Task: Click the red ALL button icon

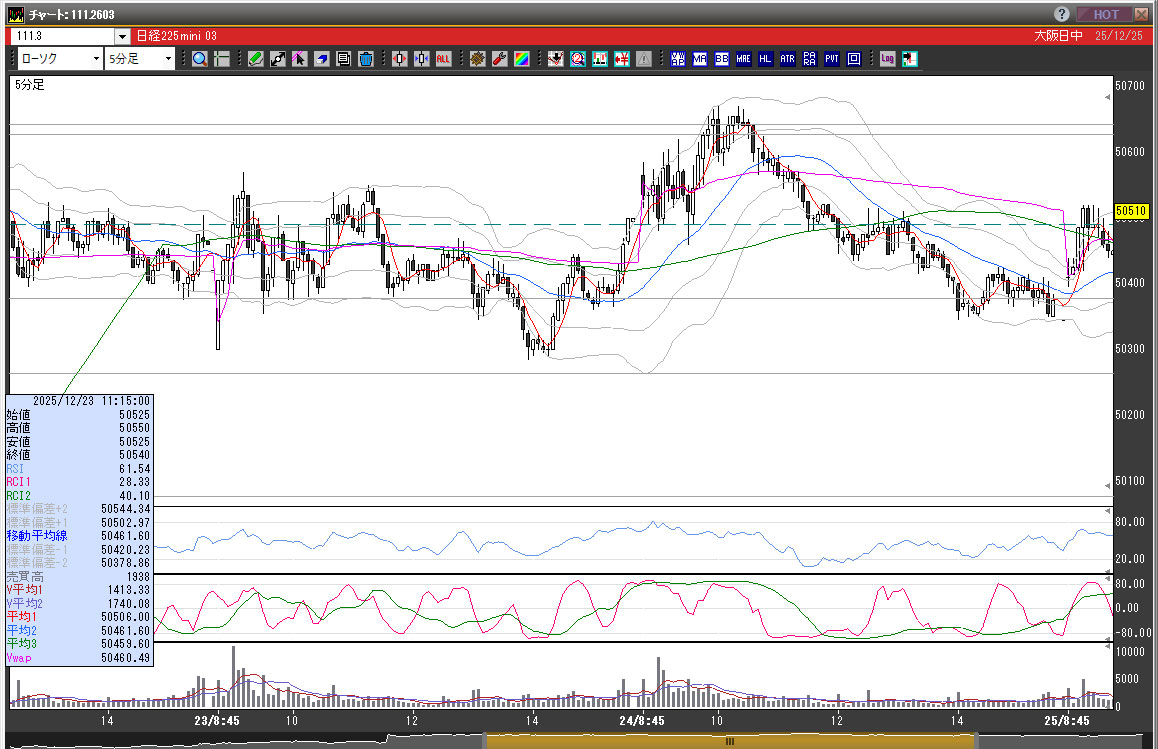Action: [443, 59]
